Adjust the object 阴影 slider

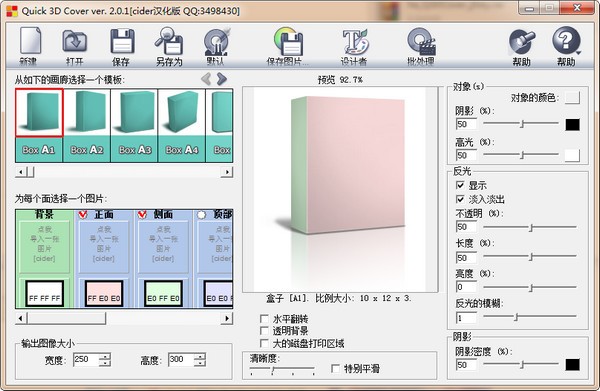click(521, 124)
